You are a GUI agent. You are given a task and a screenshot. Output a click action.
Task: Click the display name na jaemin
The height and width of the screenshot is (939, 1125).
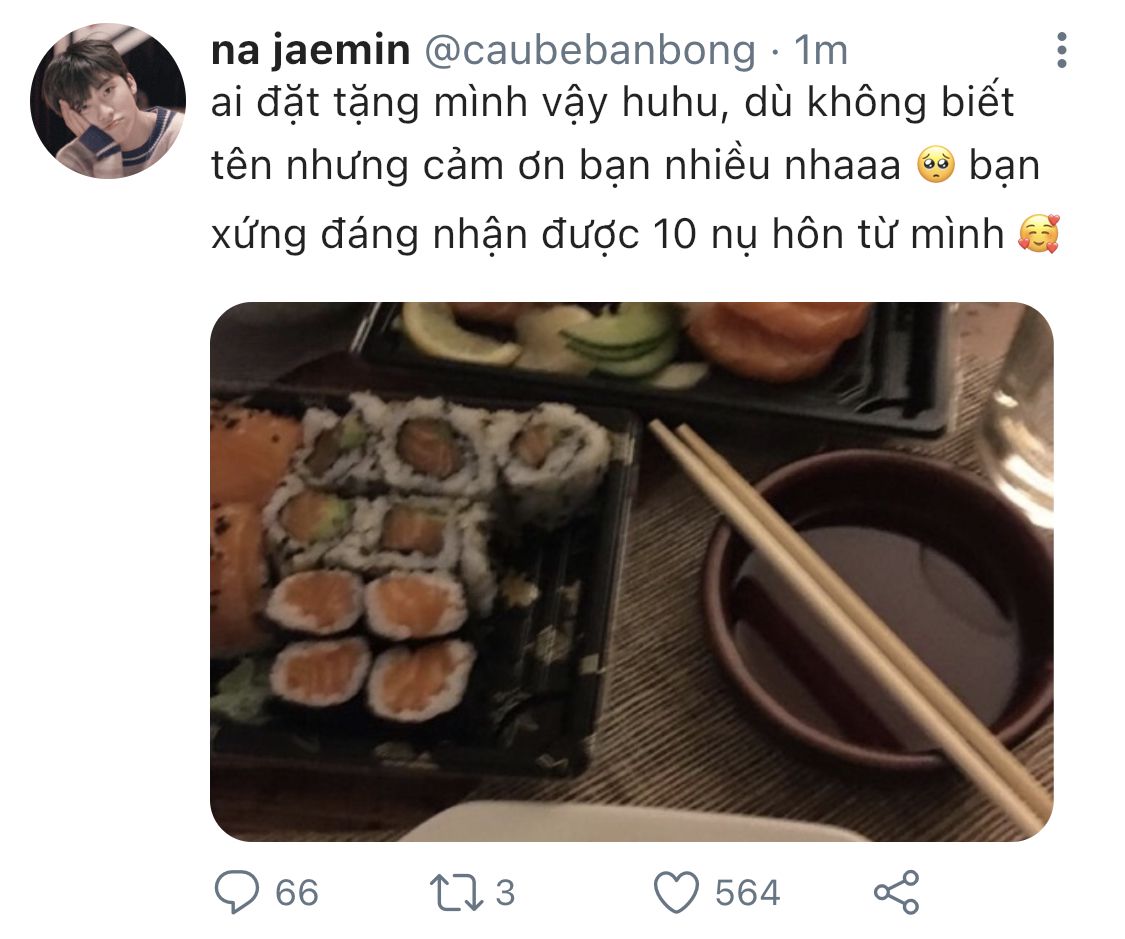[x=311, y=50]
